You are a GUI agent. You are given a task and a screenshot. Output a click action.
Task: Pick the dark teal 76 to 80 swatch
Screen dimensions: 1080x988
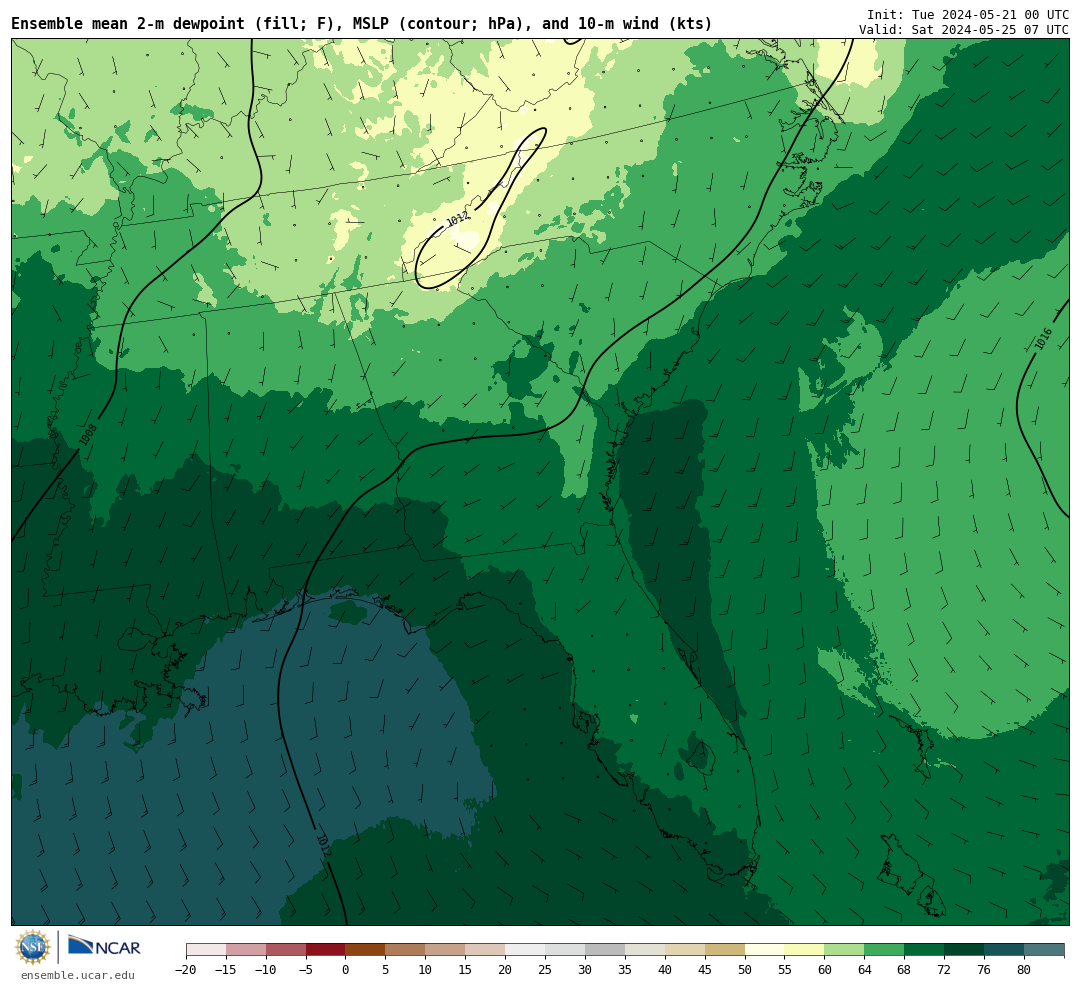point(1004,950)
